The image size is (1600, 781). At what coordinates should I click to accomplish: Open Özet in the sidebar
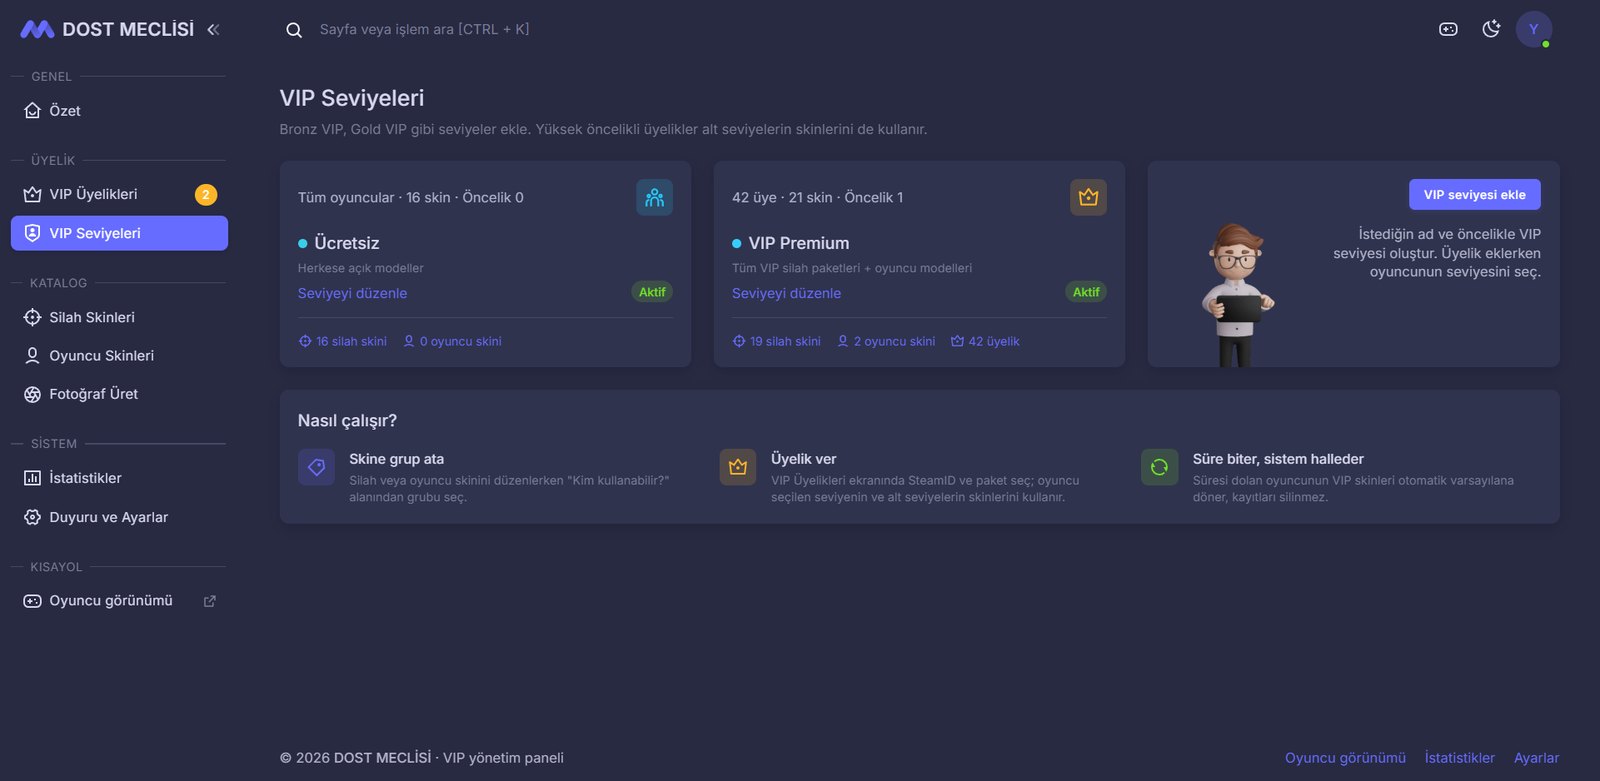[119, 111]
